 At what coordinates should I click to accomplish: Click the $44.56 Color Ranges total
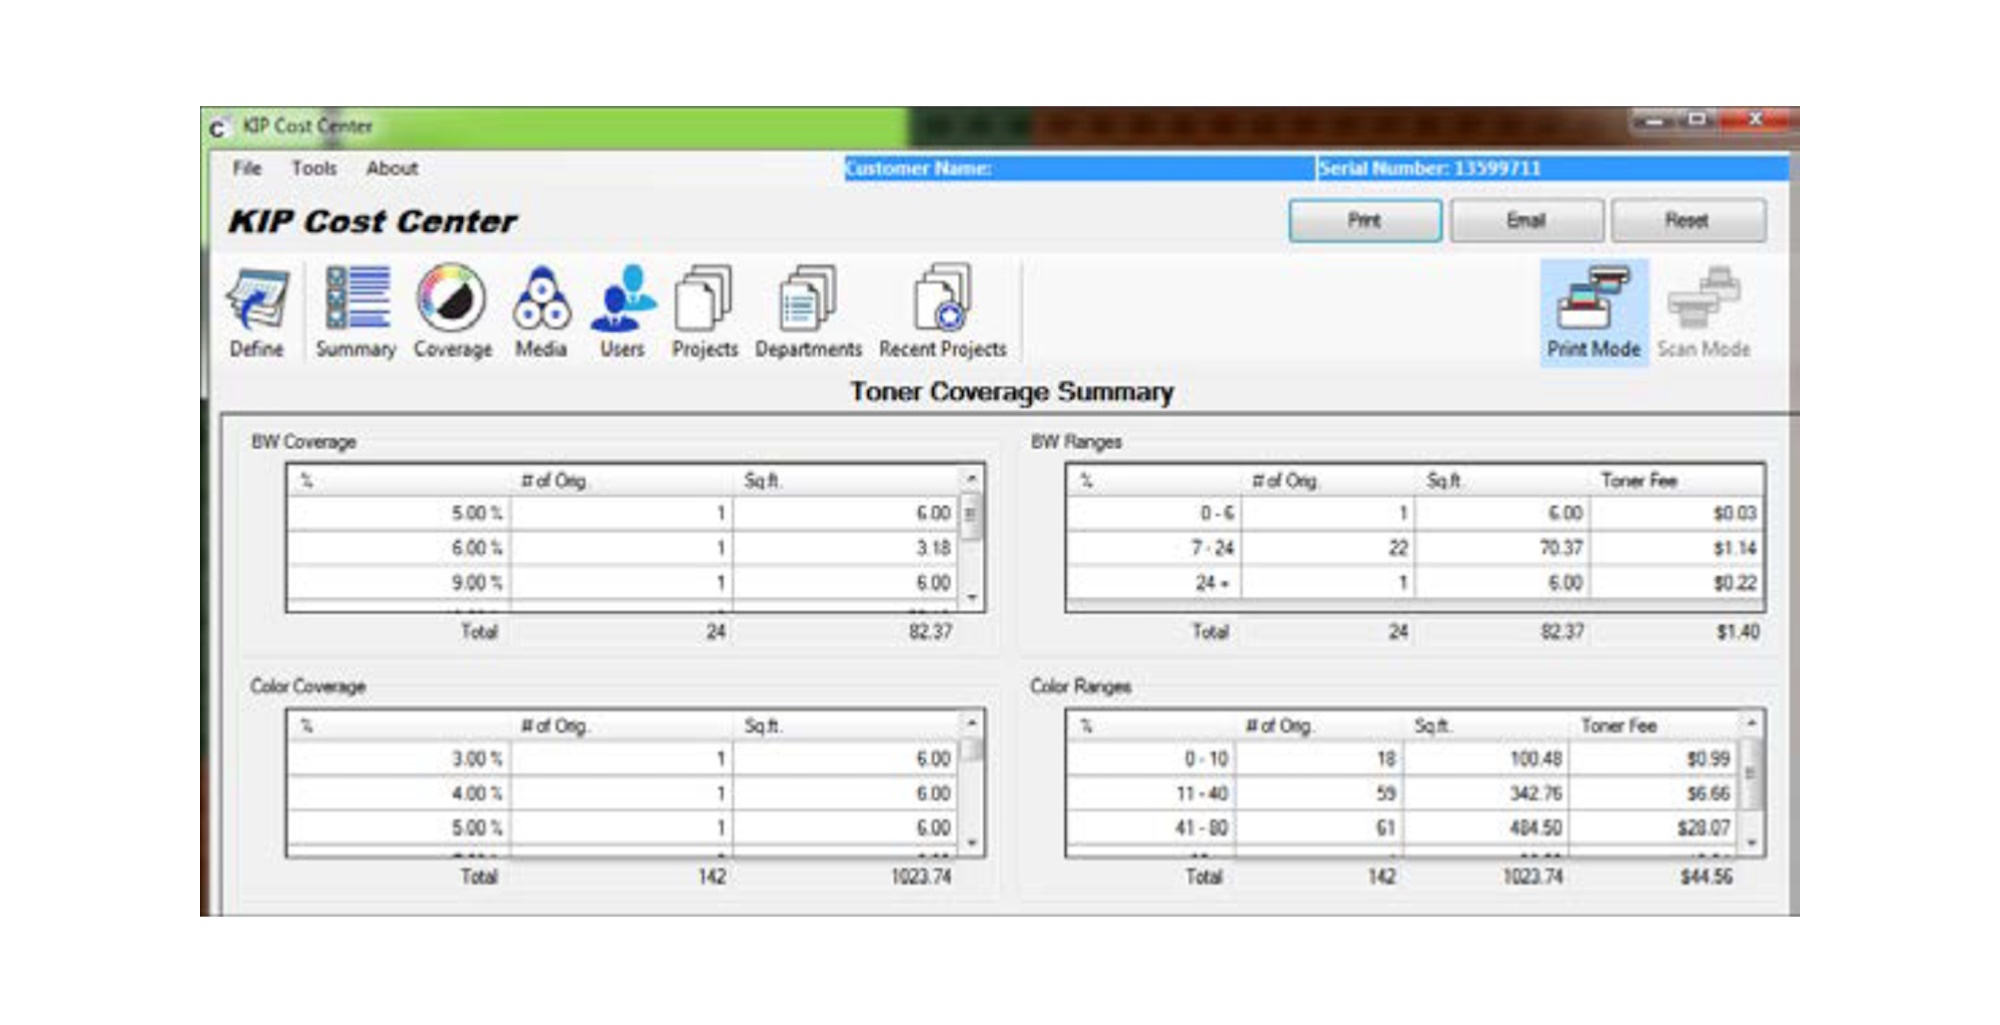coord(1706,877)
